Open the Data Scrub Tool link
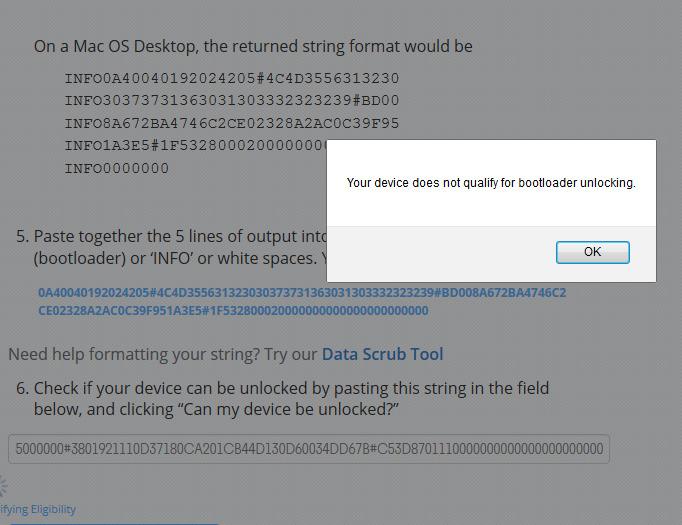This screenshot has height=525, width=682. pyautogui.click(x=382, y=354)
